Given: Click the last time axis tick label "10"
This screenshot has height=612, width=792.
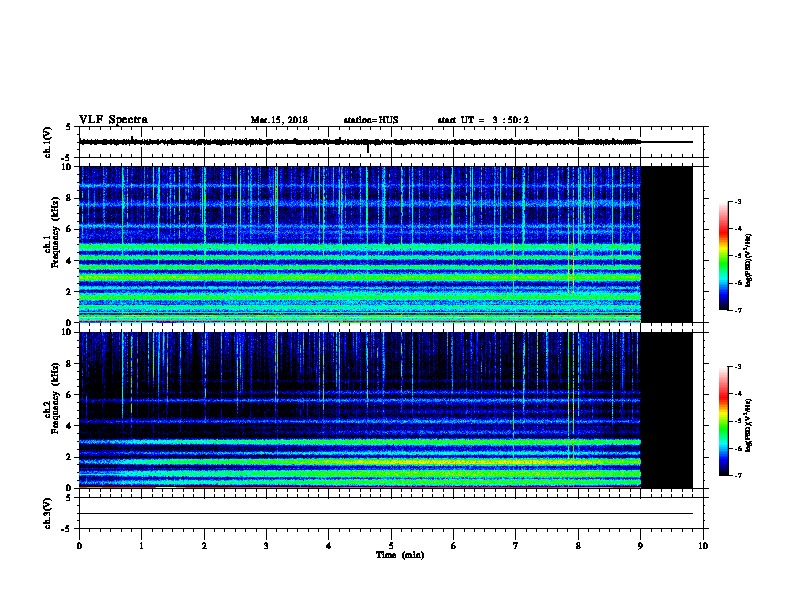Looking at the screenshot, I should [703, 545].
